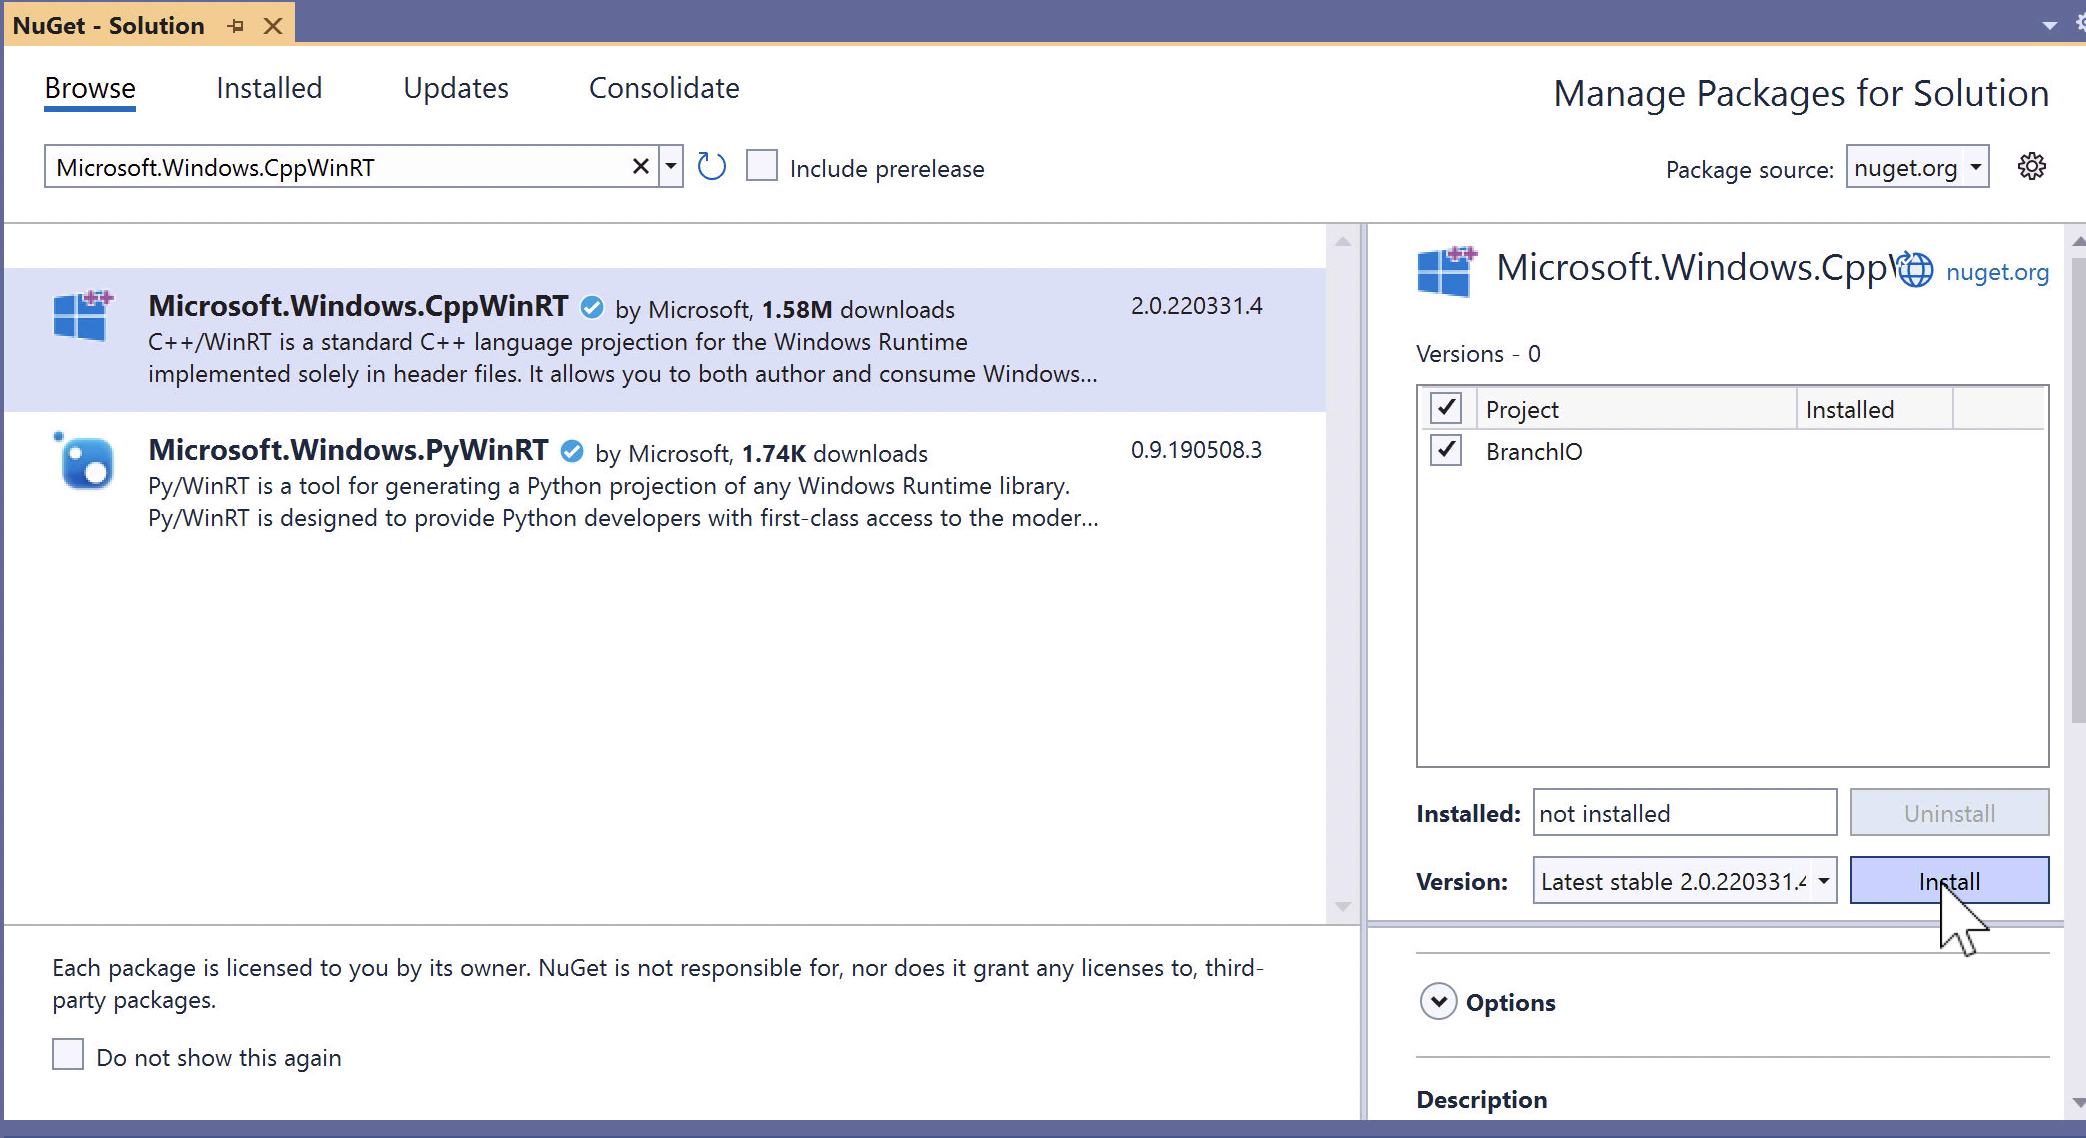This screenshot has width=2086, height=1138.
Task: Click the Installed not installed field
Action: click(x=1684, y=812)
